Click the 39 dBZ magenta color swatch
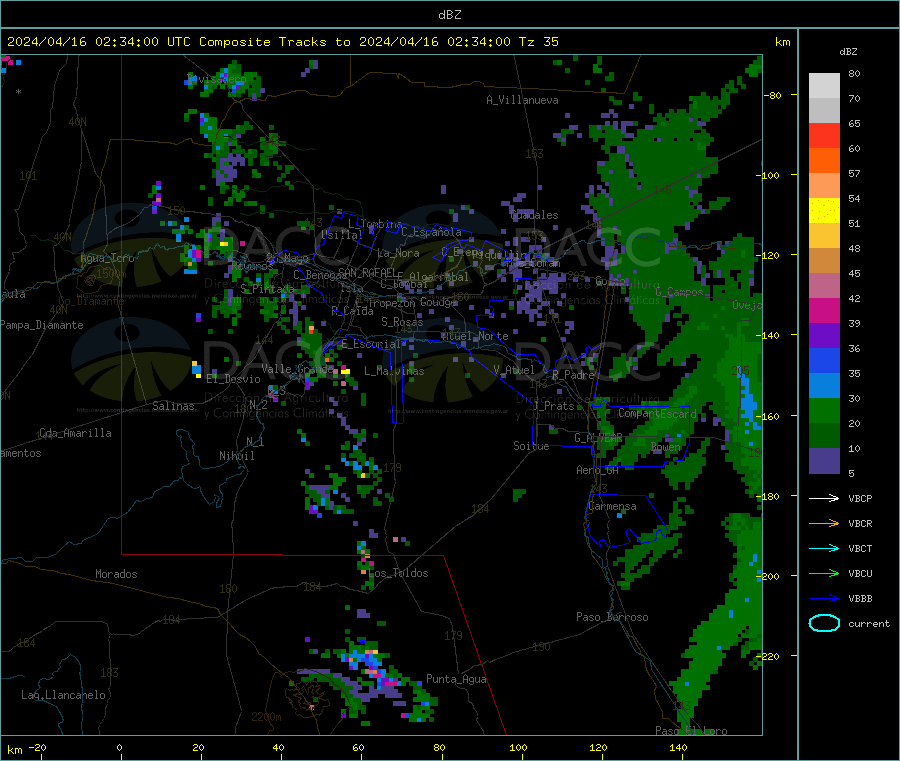 point(824,310)
